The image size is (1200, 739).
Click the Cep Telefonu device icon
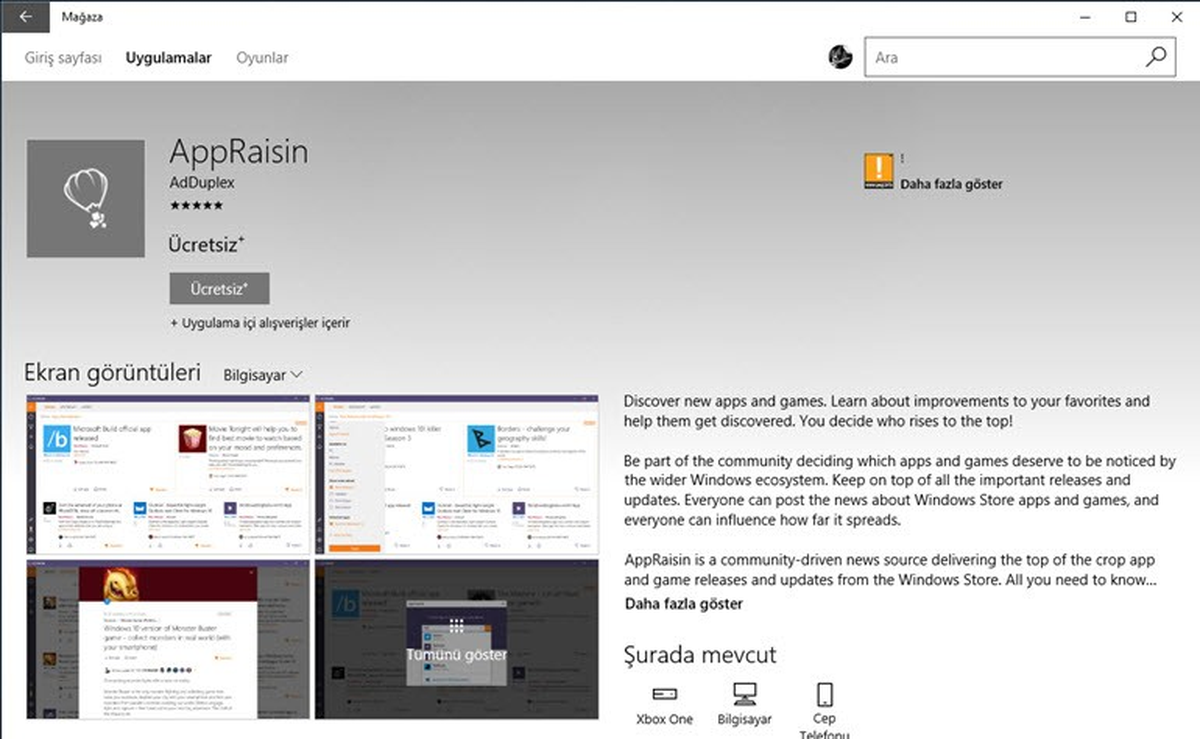pyautogui.click(x=825, y=694)
